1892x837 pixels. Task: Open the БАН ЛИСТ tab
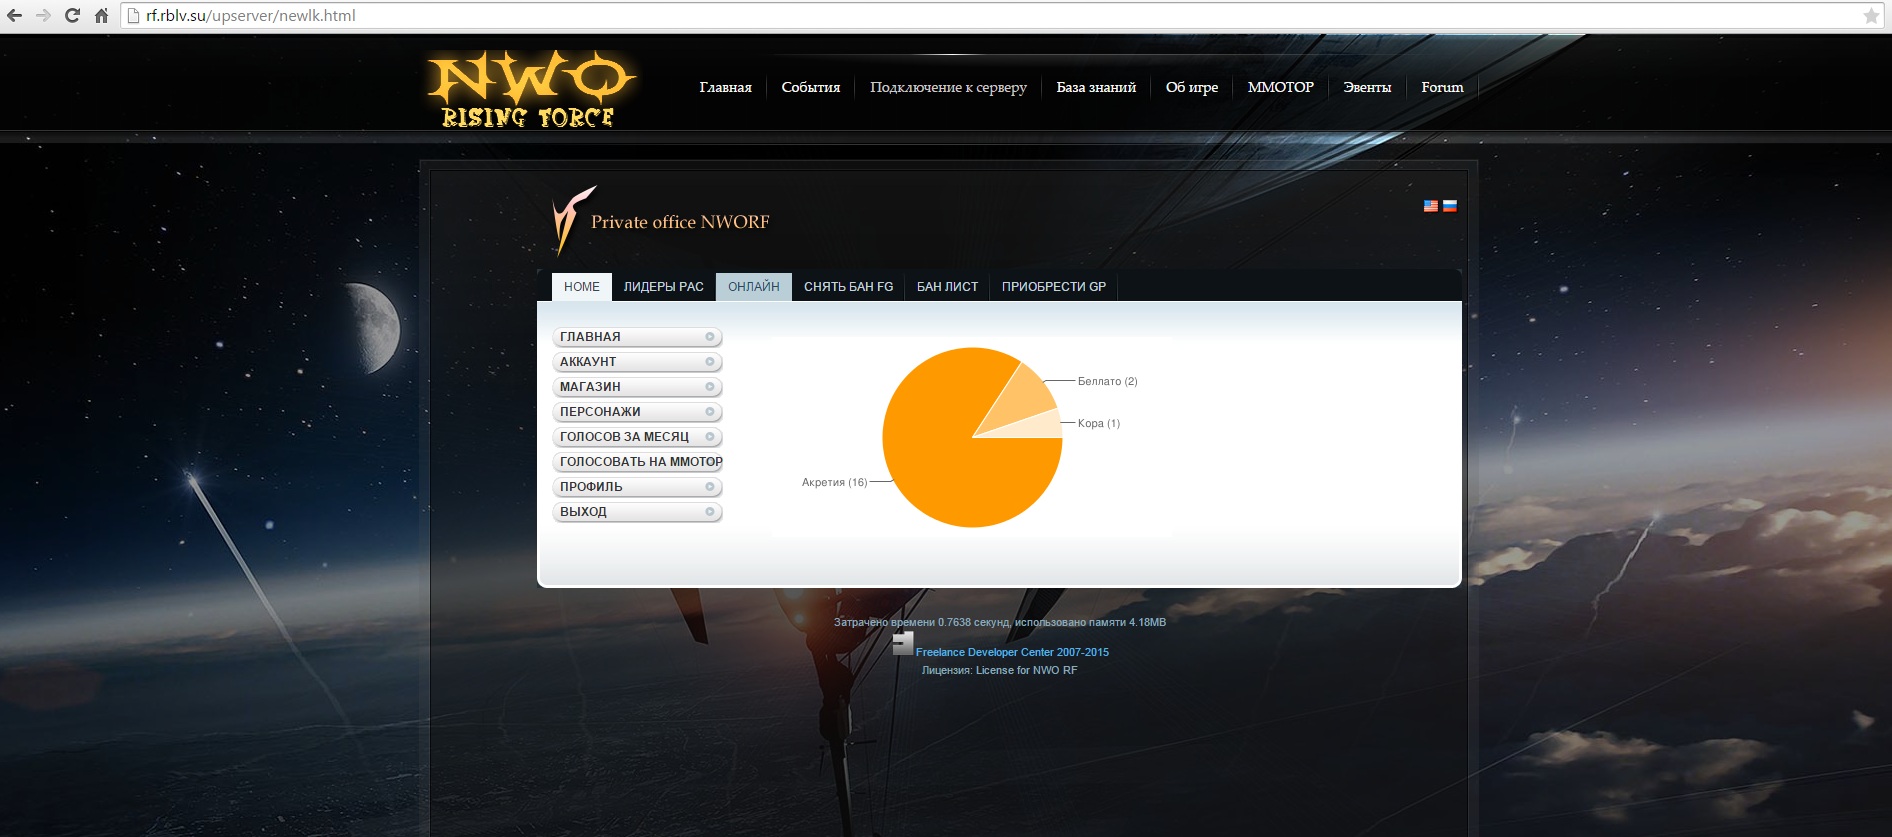(947, 287)
